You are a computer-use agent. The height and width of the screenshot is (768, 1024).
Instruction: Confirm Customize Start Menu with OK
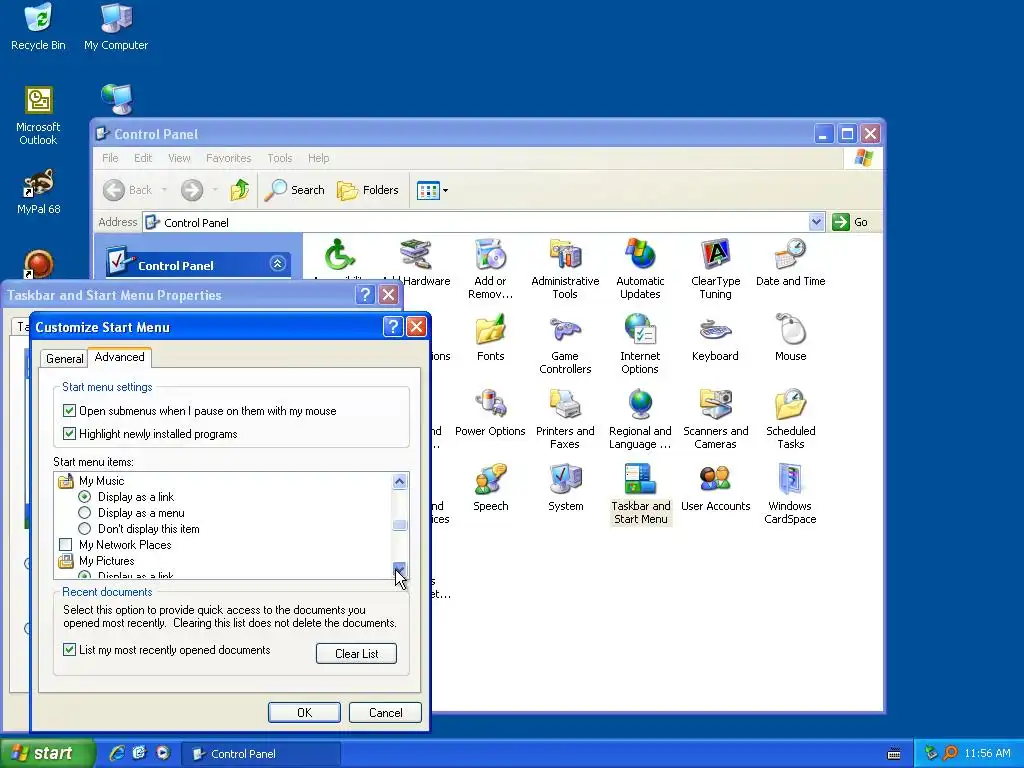pyautogui.click(x=304, y=712)
